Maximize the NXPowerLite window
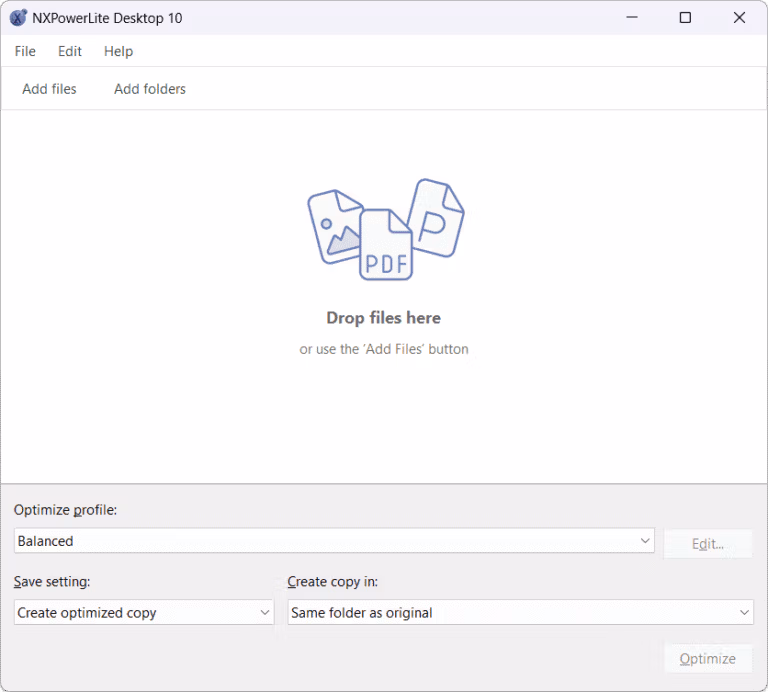Screen dimensions: 768x692 pos(685,18)
